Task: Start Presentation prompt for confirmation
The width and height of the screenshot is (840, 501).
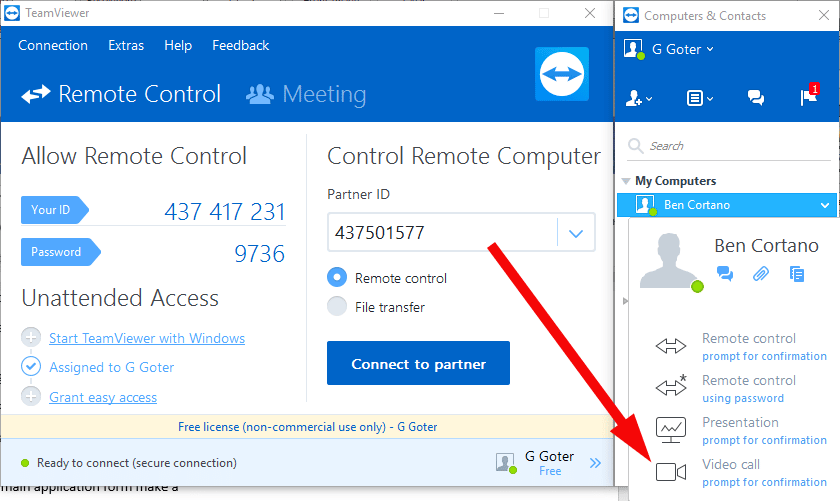Action: click(764, 431)
